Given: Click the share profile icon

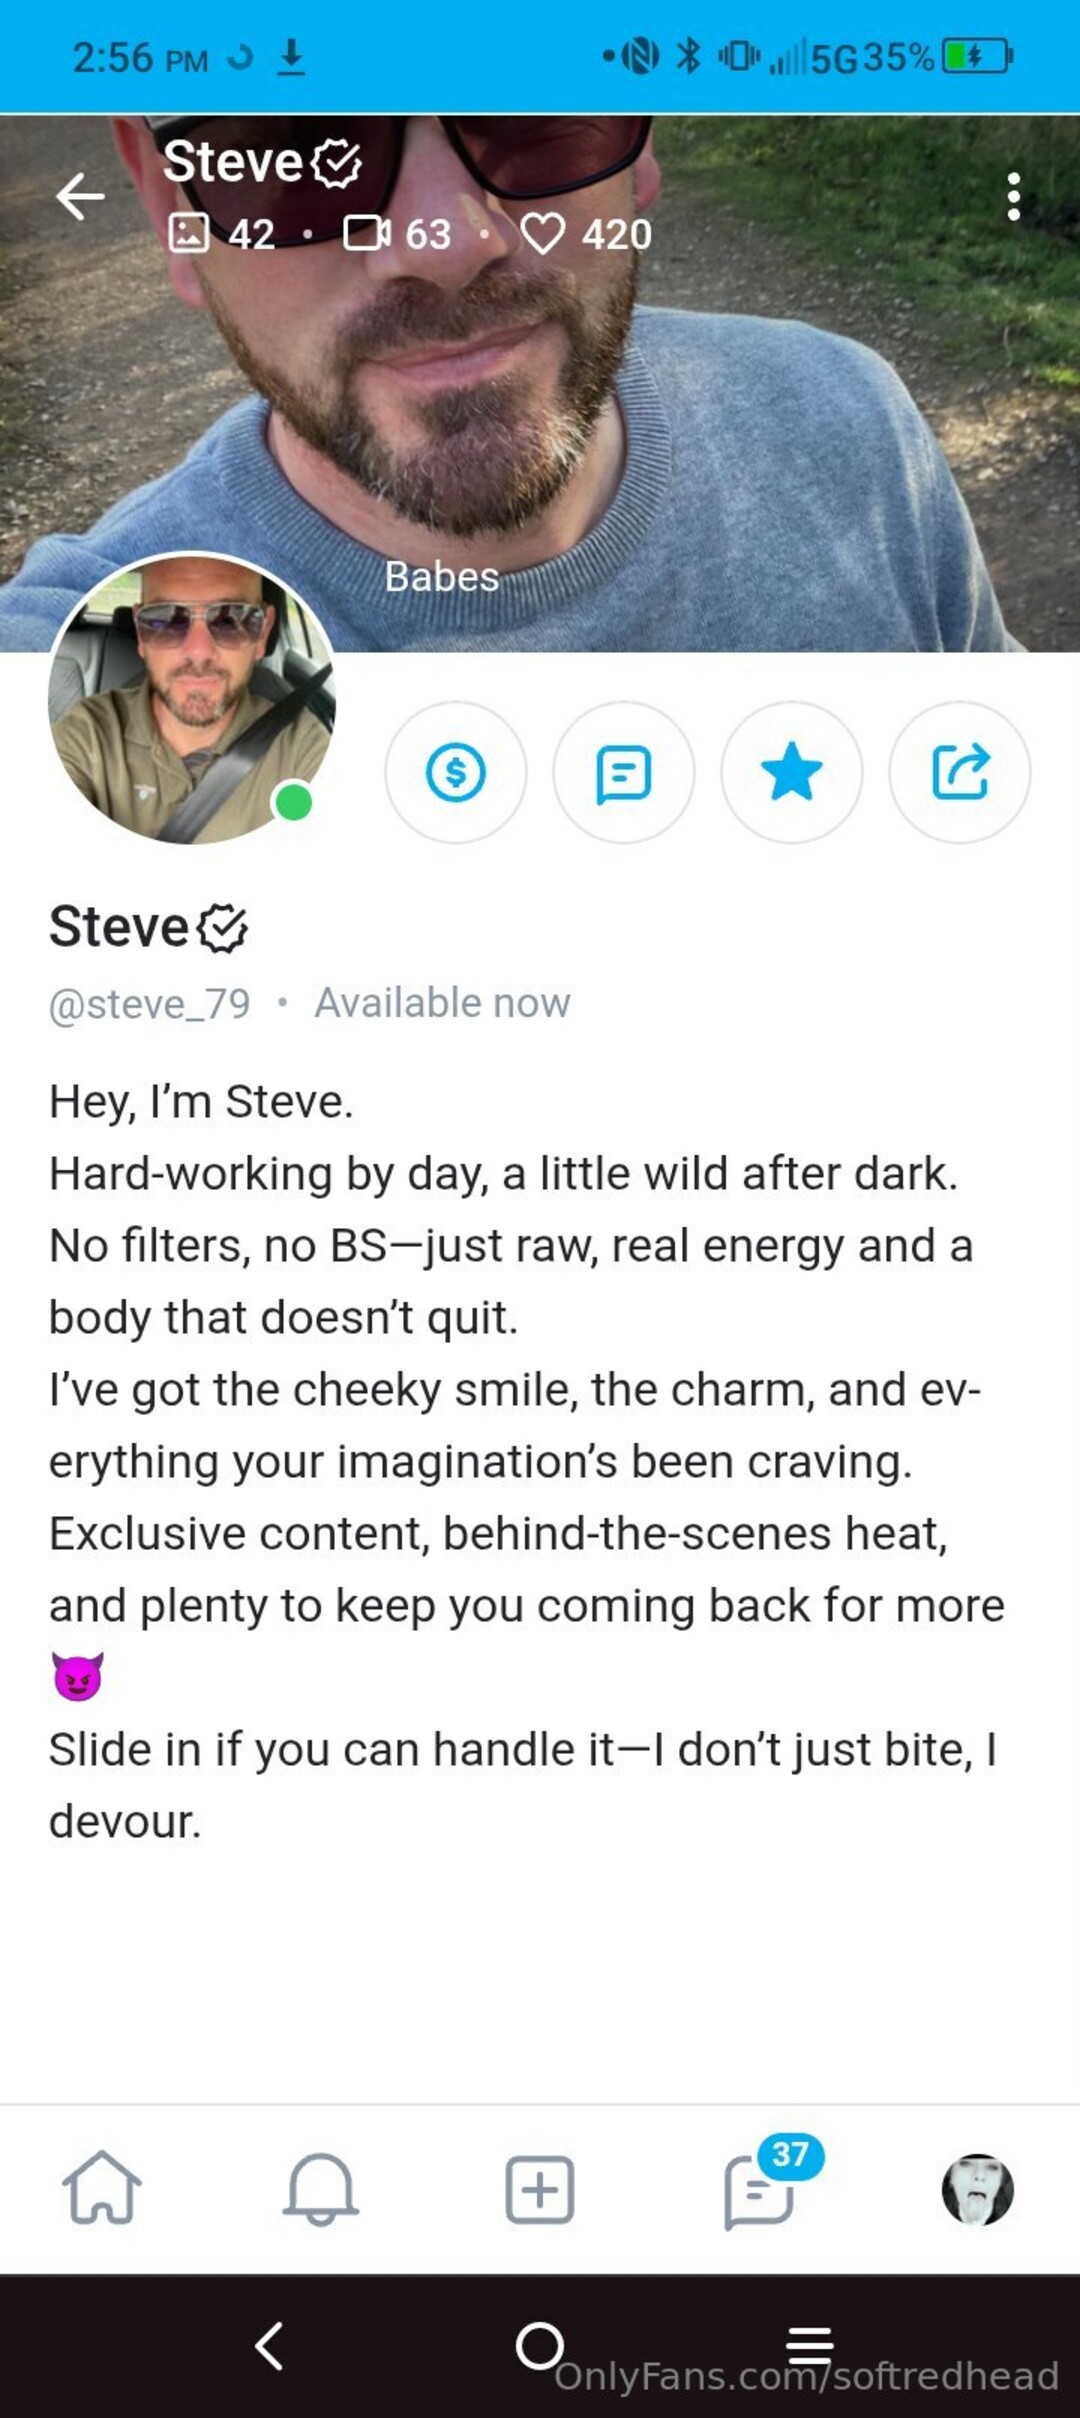Looking at the screenshot, I should (x=959, y=772).
